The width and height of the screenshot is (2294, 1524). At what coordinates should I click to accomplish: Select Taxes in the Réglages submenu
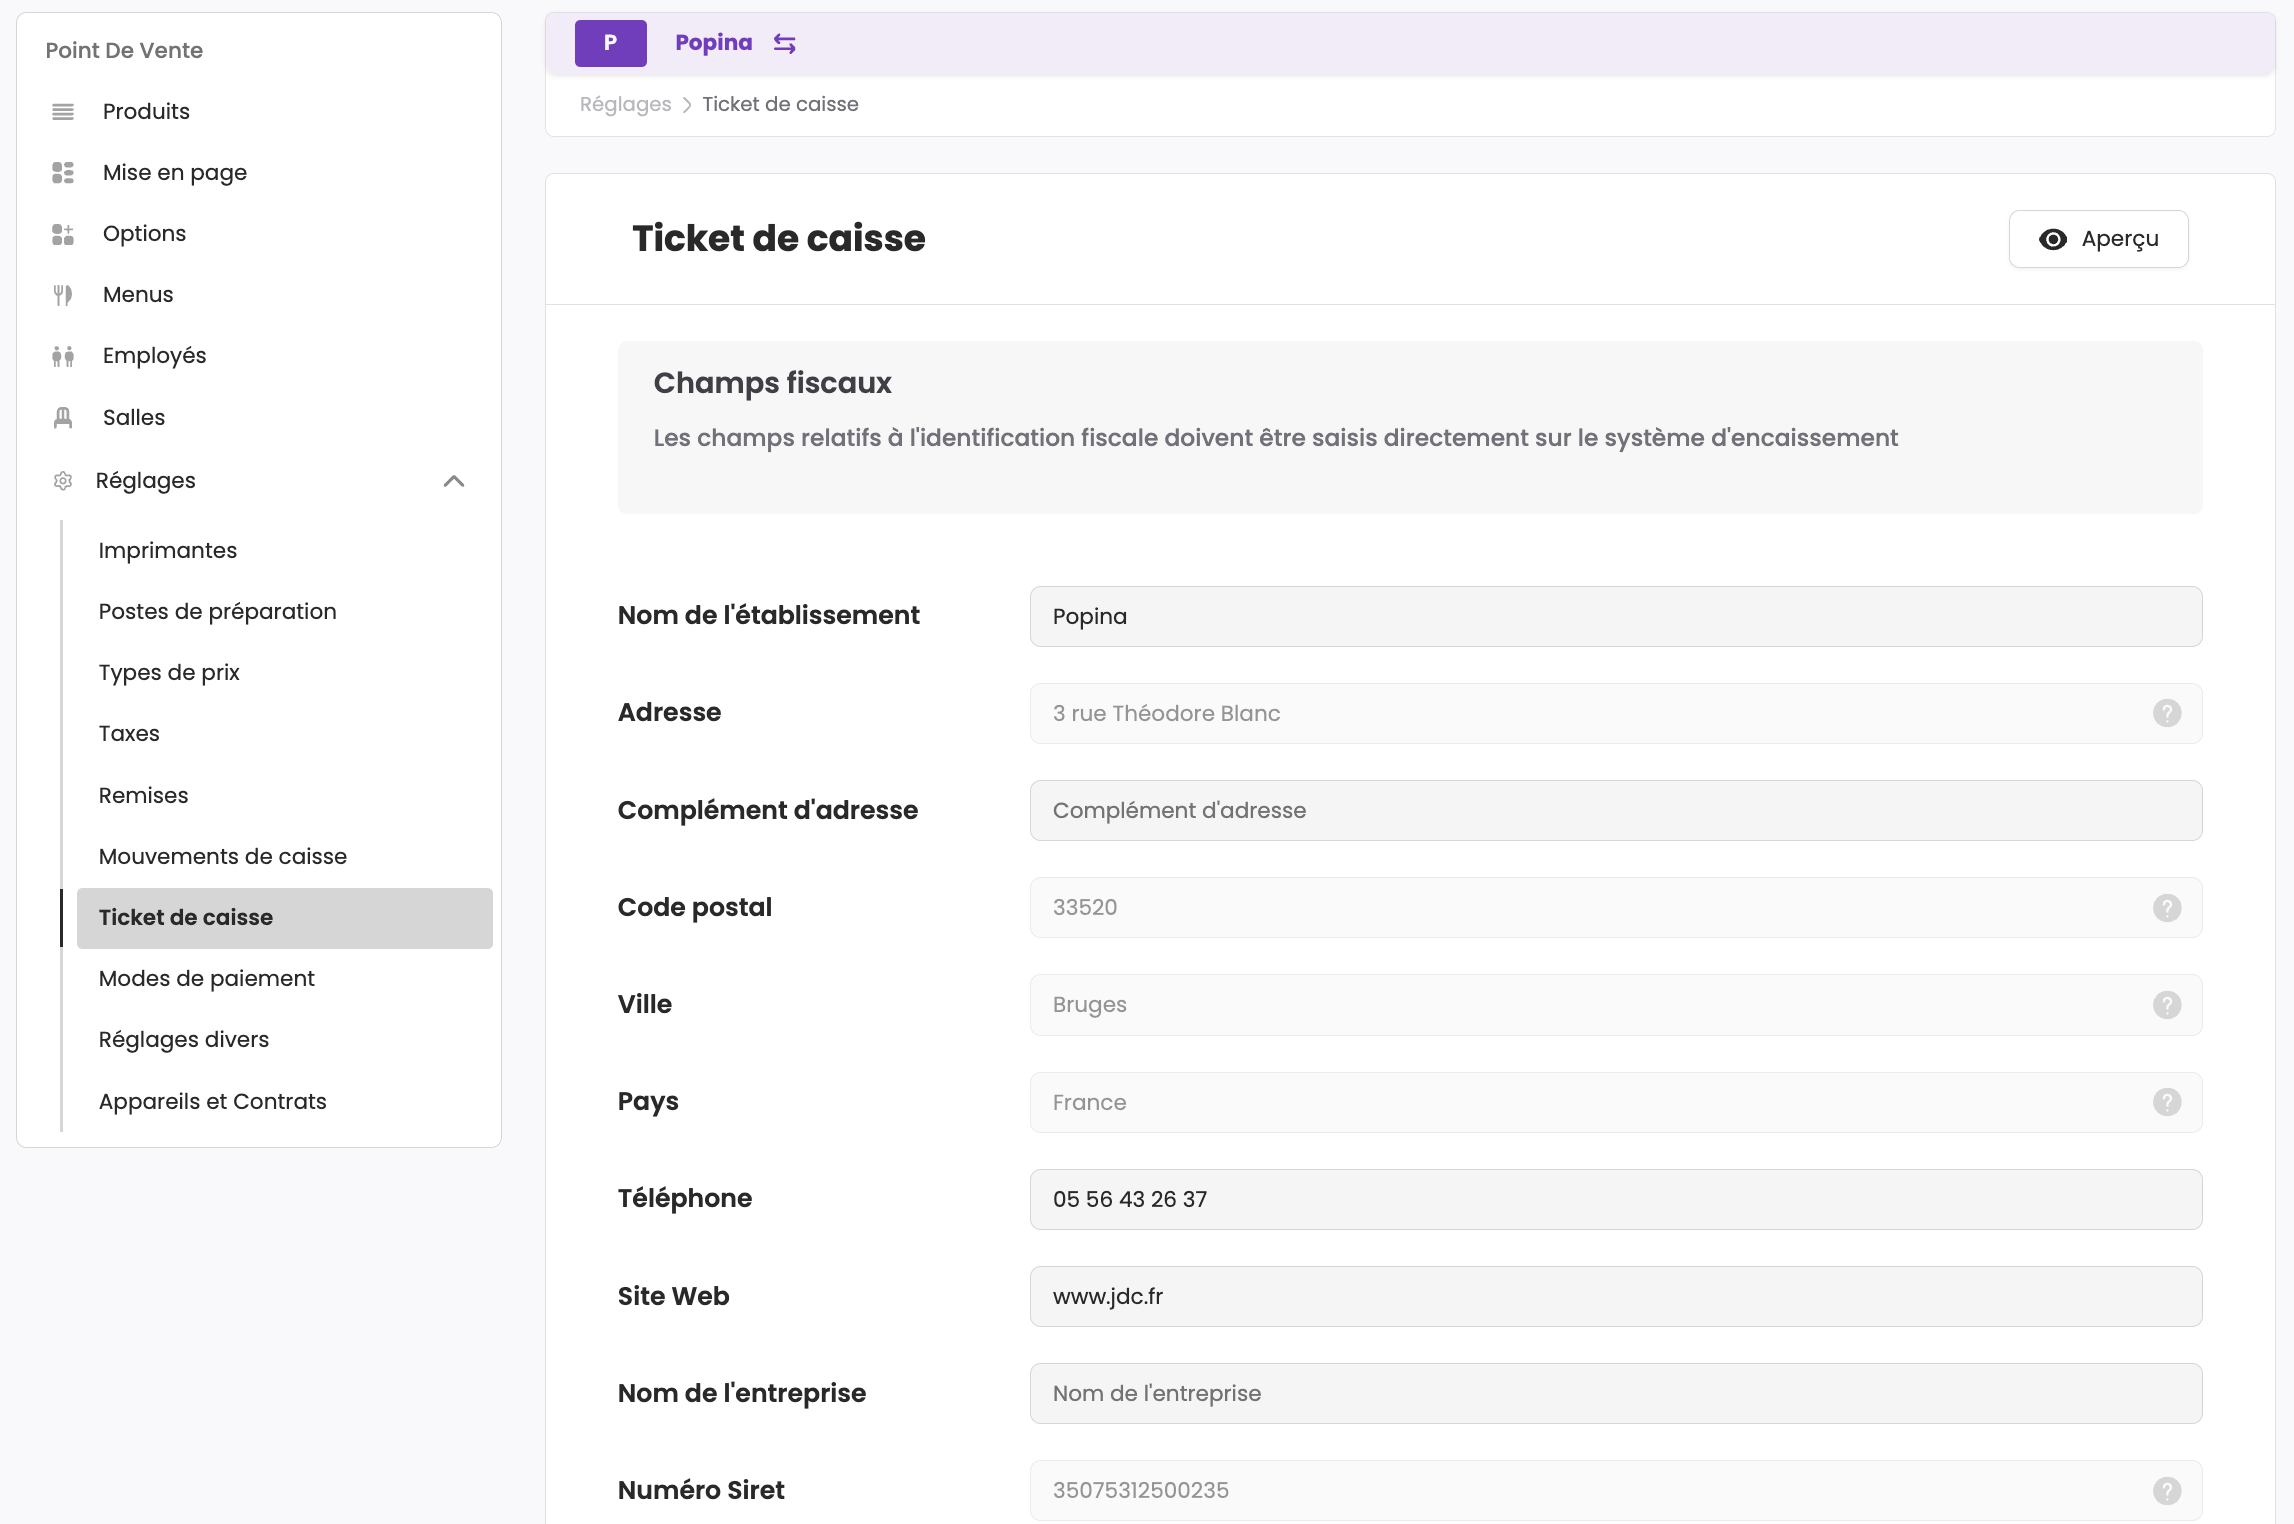click(x=129, y=733)
